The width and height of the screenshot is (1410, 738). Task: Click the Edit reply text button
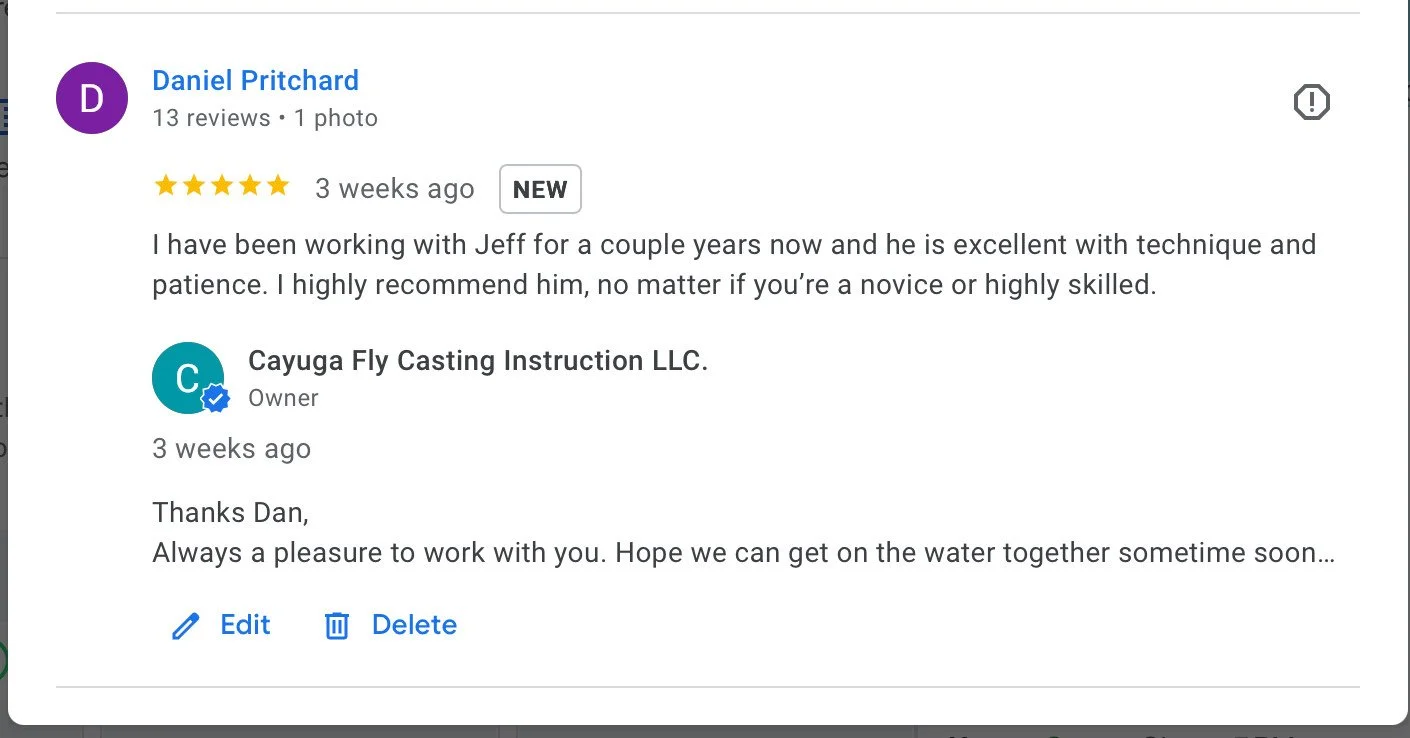click(x=245, y=625)
